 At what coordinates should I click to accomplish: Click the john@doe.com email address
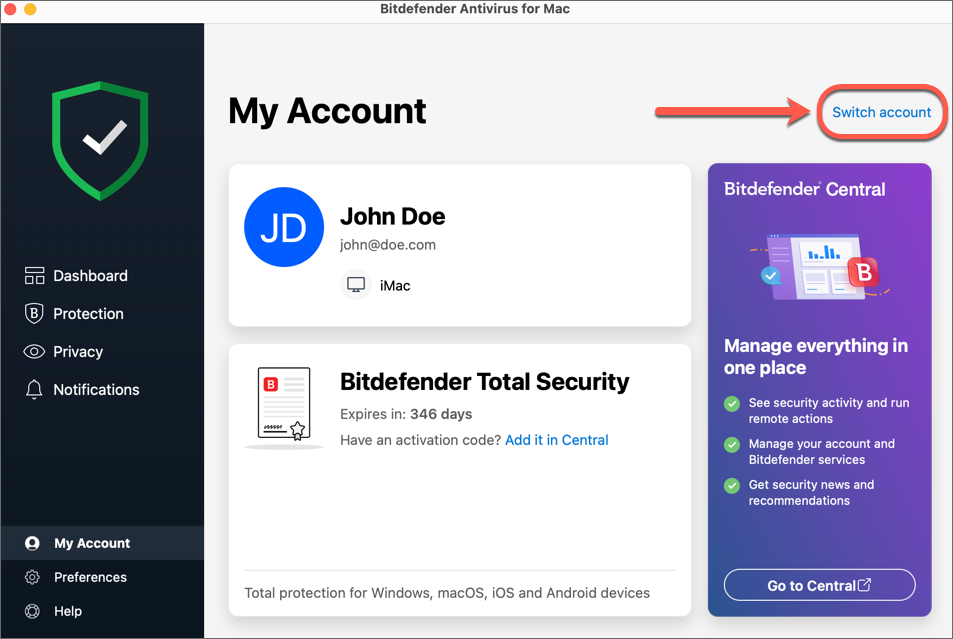click(388, 244)
